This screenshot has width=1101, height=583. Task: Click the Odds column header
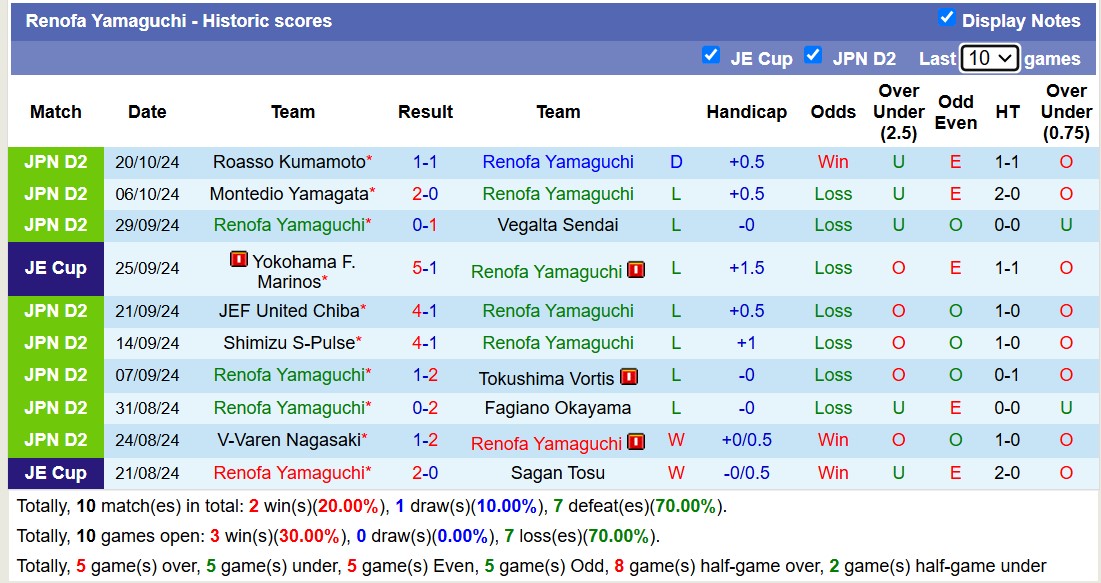pyautogui.click(x=833, y=112)
